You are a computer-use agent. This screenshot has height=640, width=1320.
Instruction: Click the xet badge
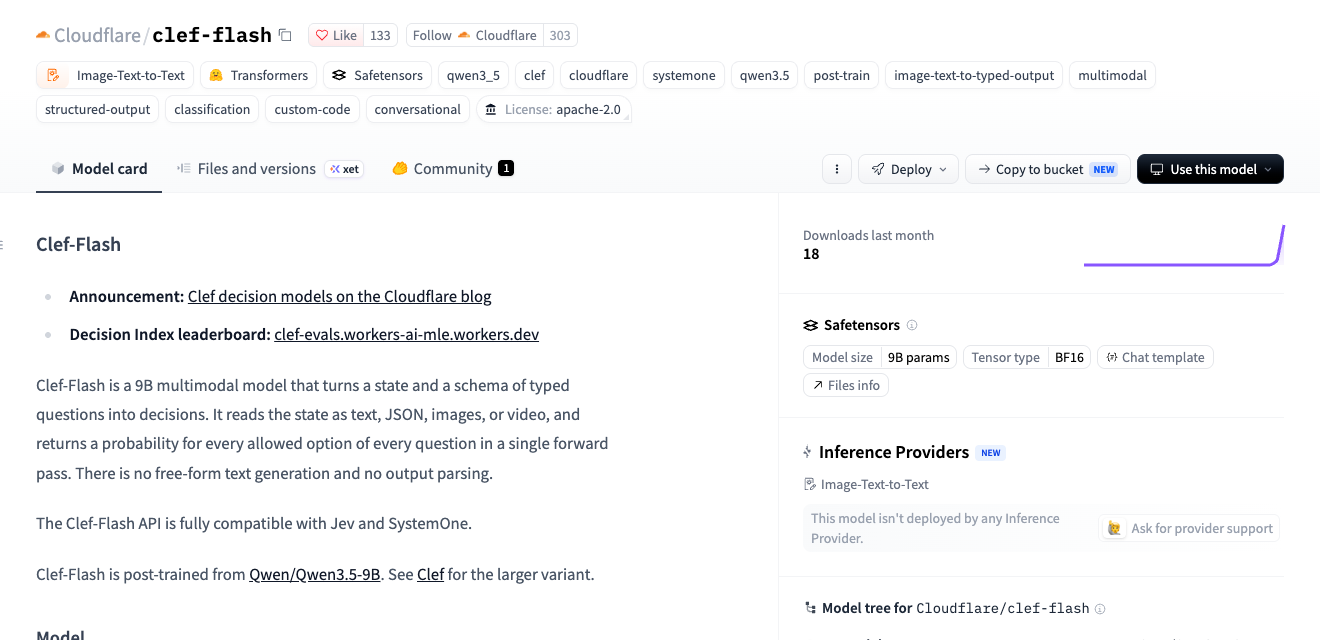[345, 169]
